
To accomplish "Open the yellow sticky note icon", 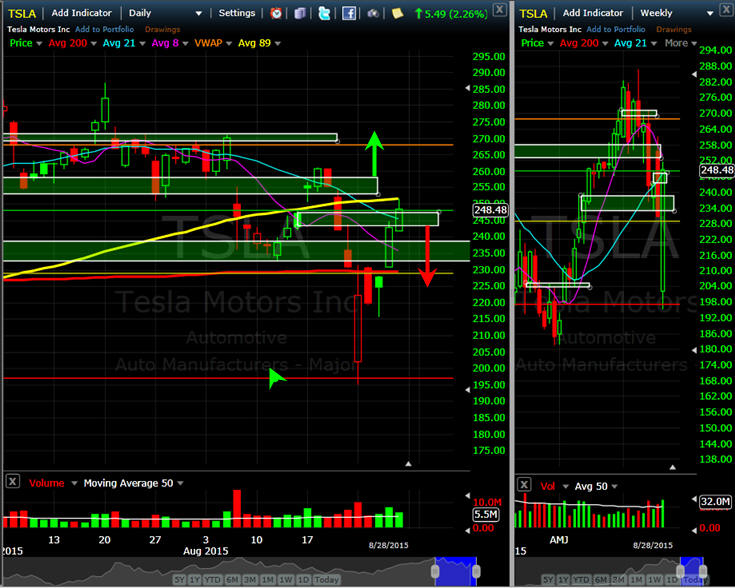I will pyautogui.click(x=397, y=13).
